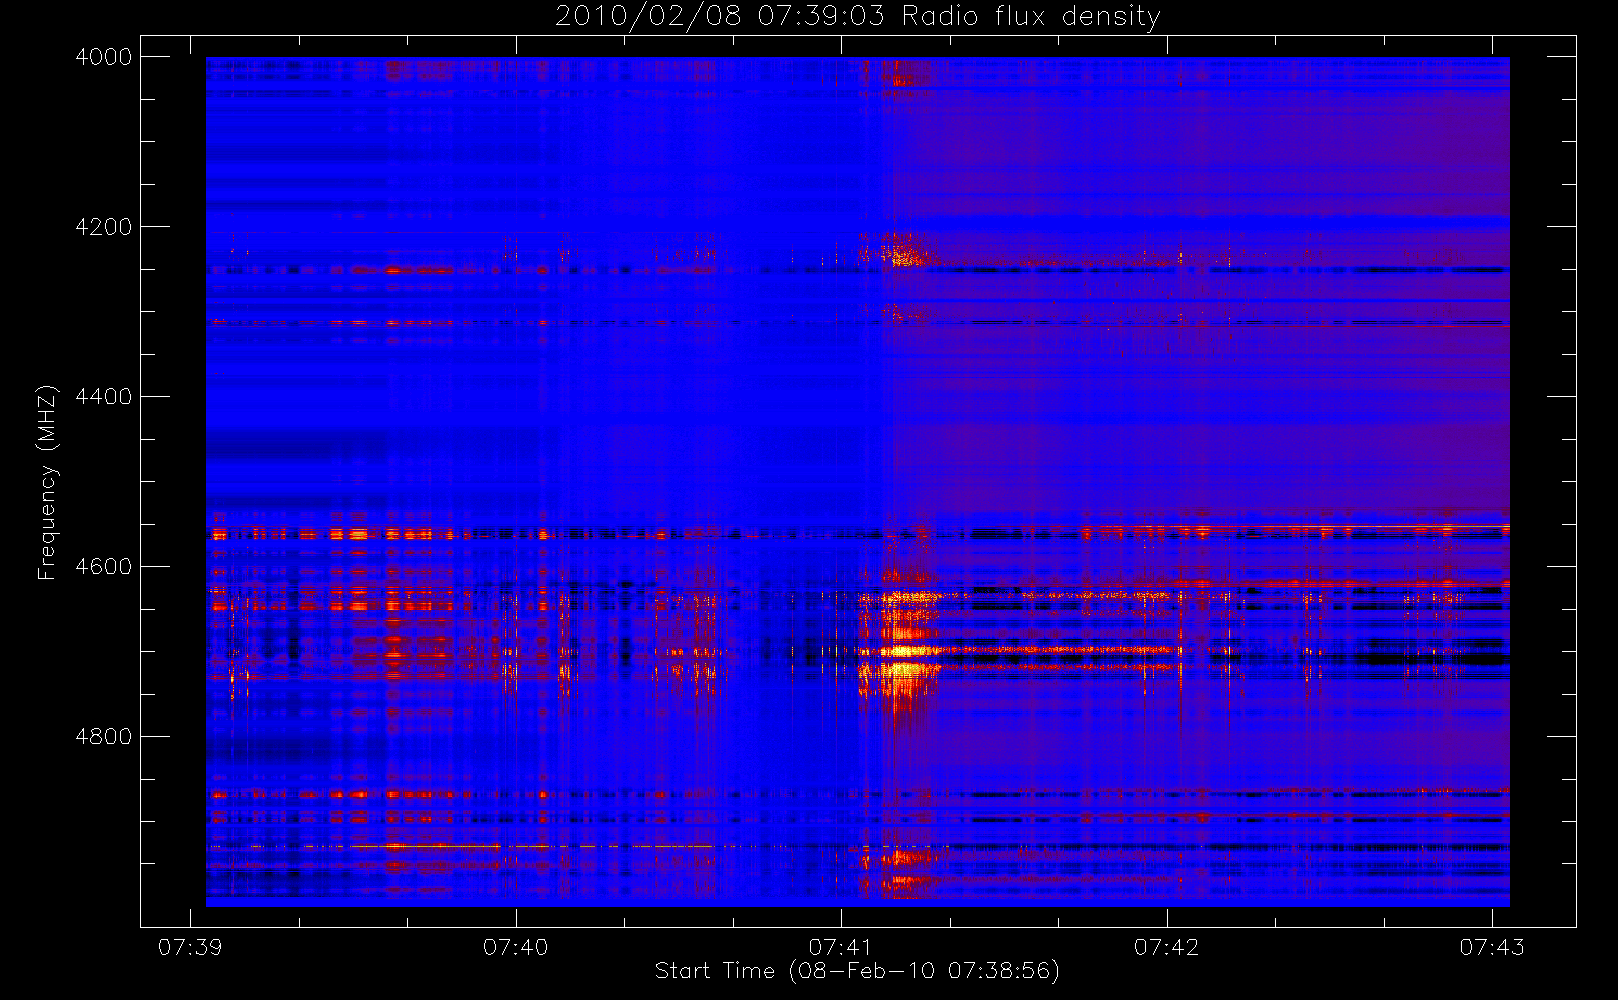The height and width of the screenshot is (1000, 1618).
Task: Click the 4600 frequency tick label
Action: 104,567
